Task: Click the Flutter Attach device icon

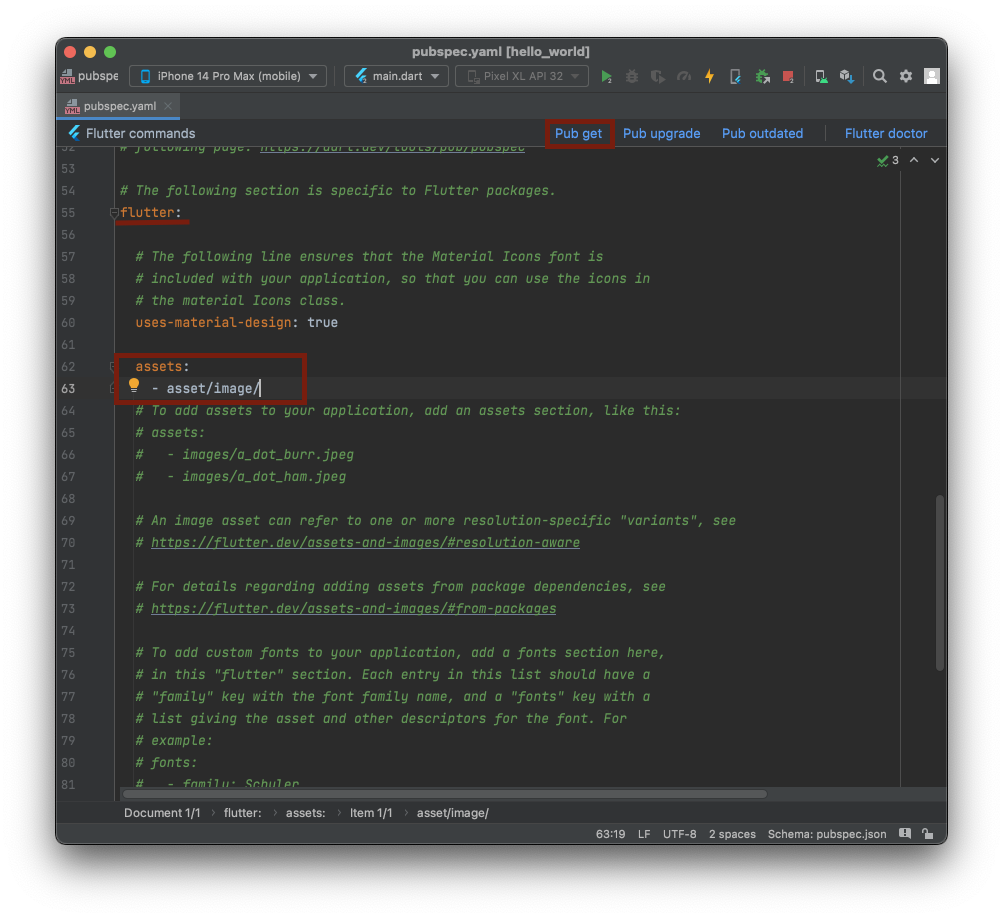Action: pyautogui.click(x=736, y=77)
